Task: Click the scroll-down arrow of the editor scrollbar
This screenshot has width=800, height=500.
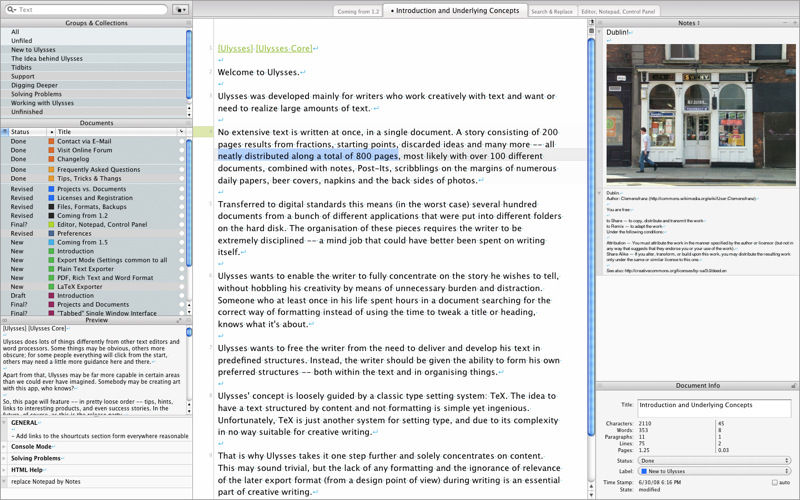Action: 591,495
